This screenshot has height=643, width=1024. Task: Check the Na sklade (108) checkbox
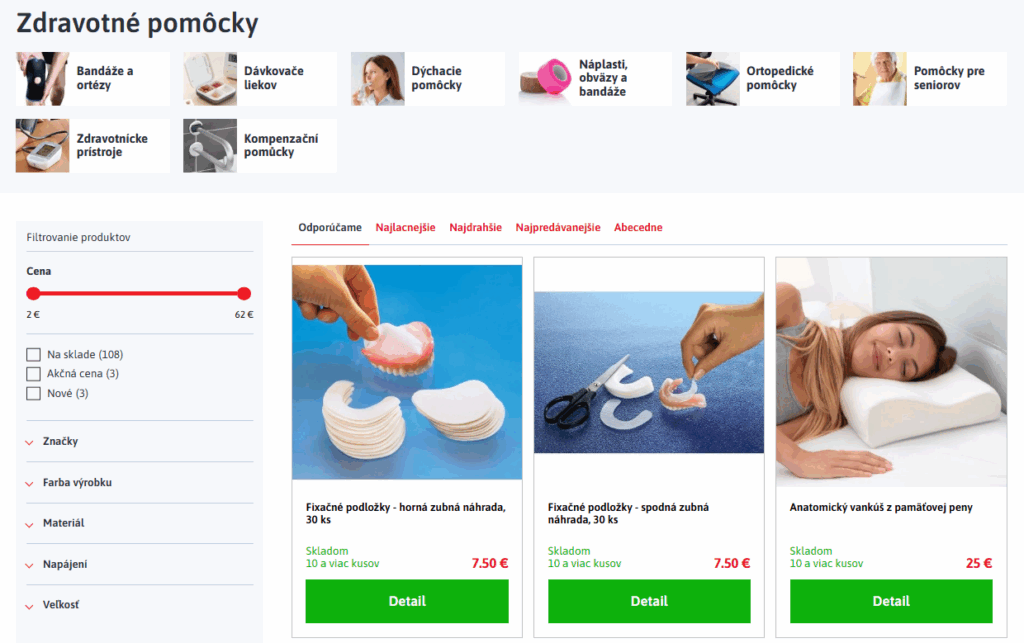click(33, 354)
